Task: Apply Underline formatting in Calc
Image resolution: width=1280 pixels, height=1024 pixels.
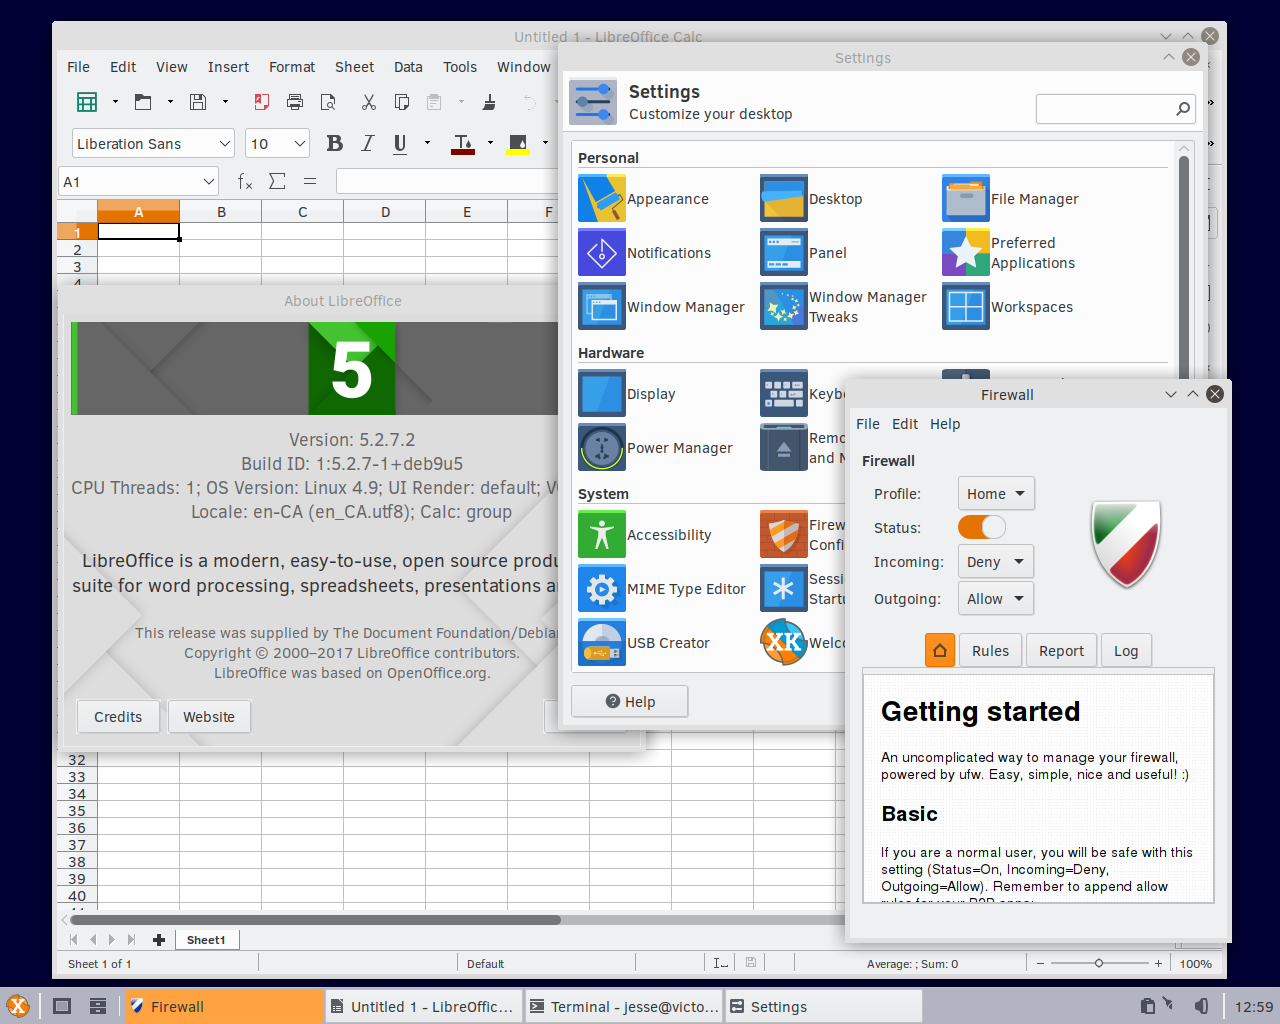Action: coord(400,144)
